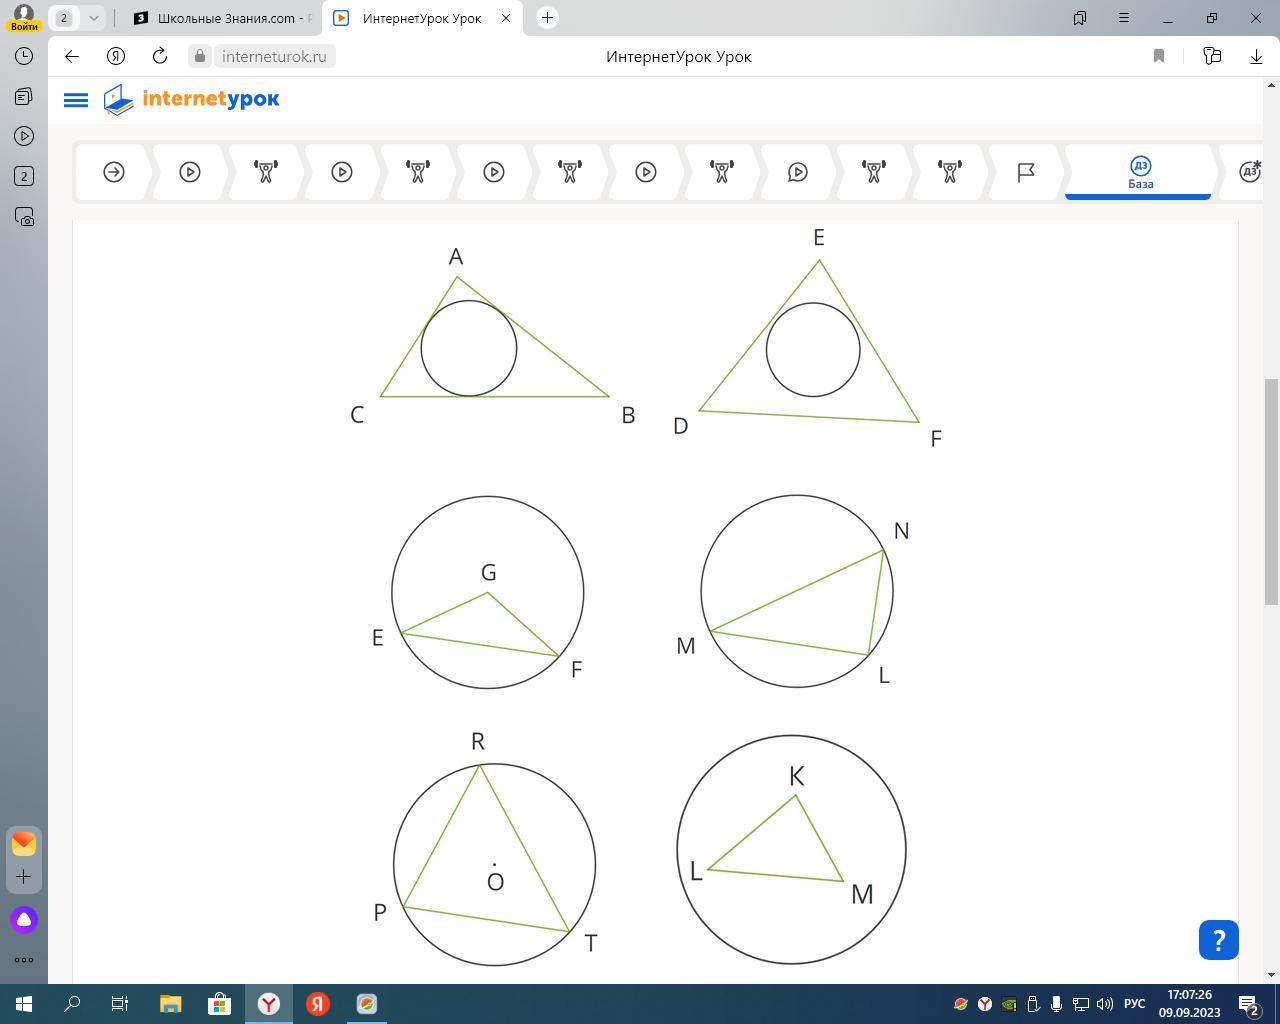Open the network tray icon

point(1081,1004)
